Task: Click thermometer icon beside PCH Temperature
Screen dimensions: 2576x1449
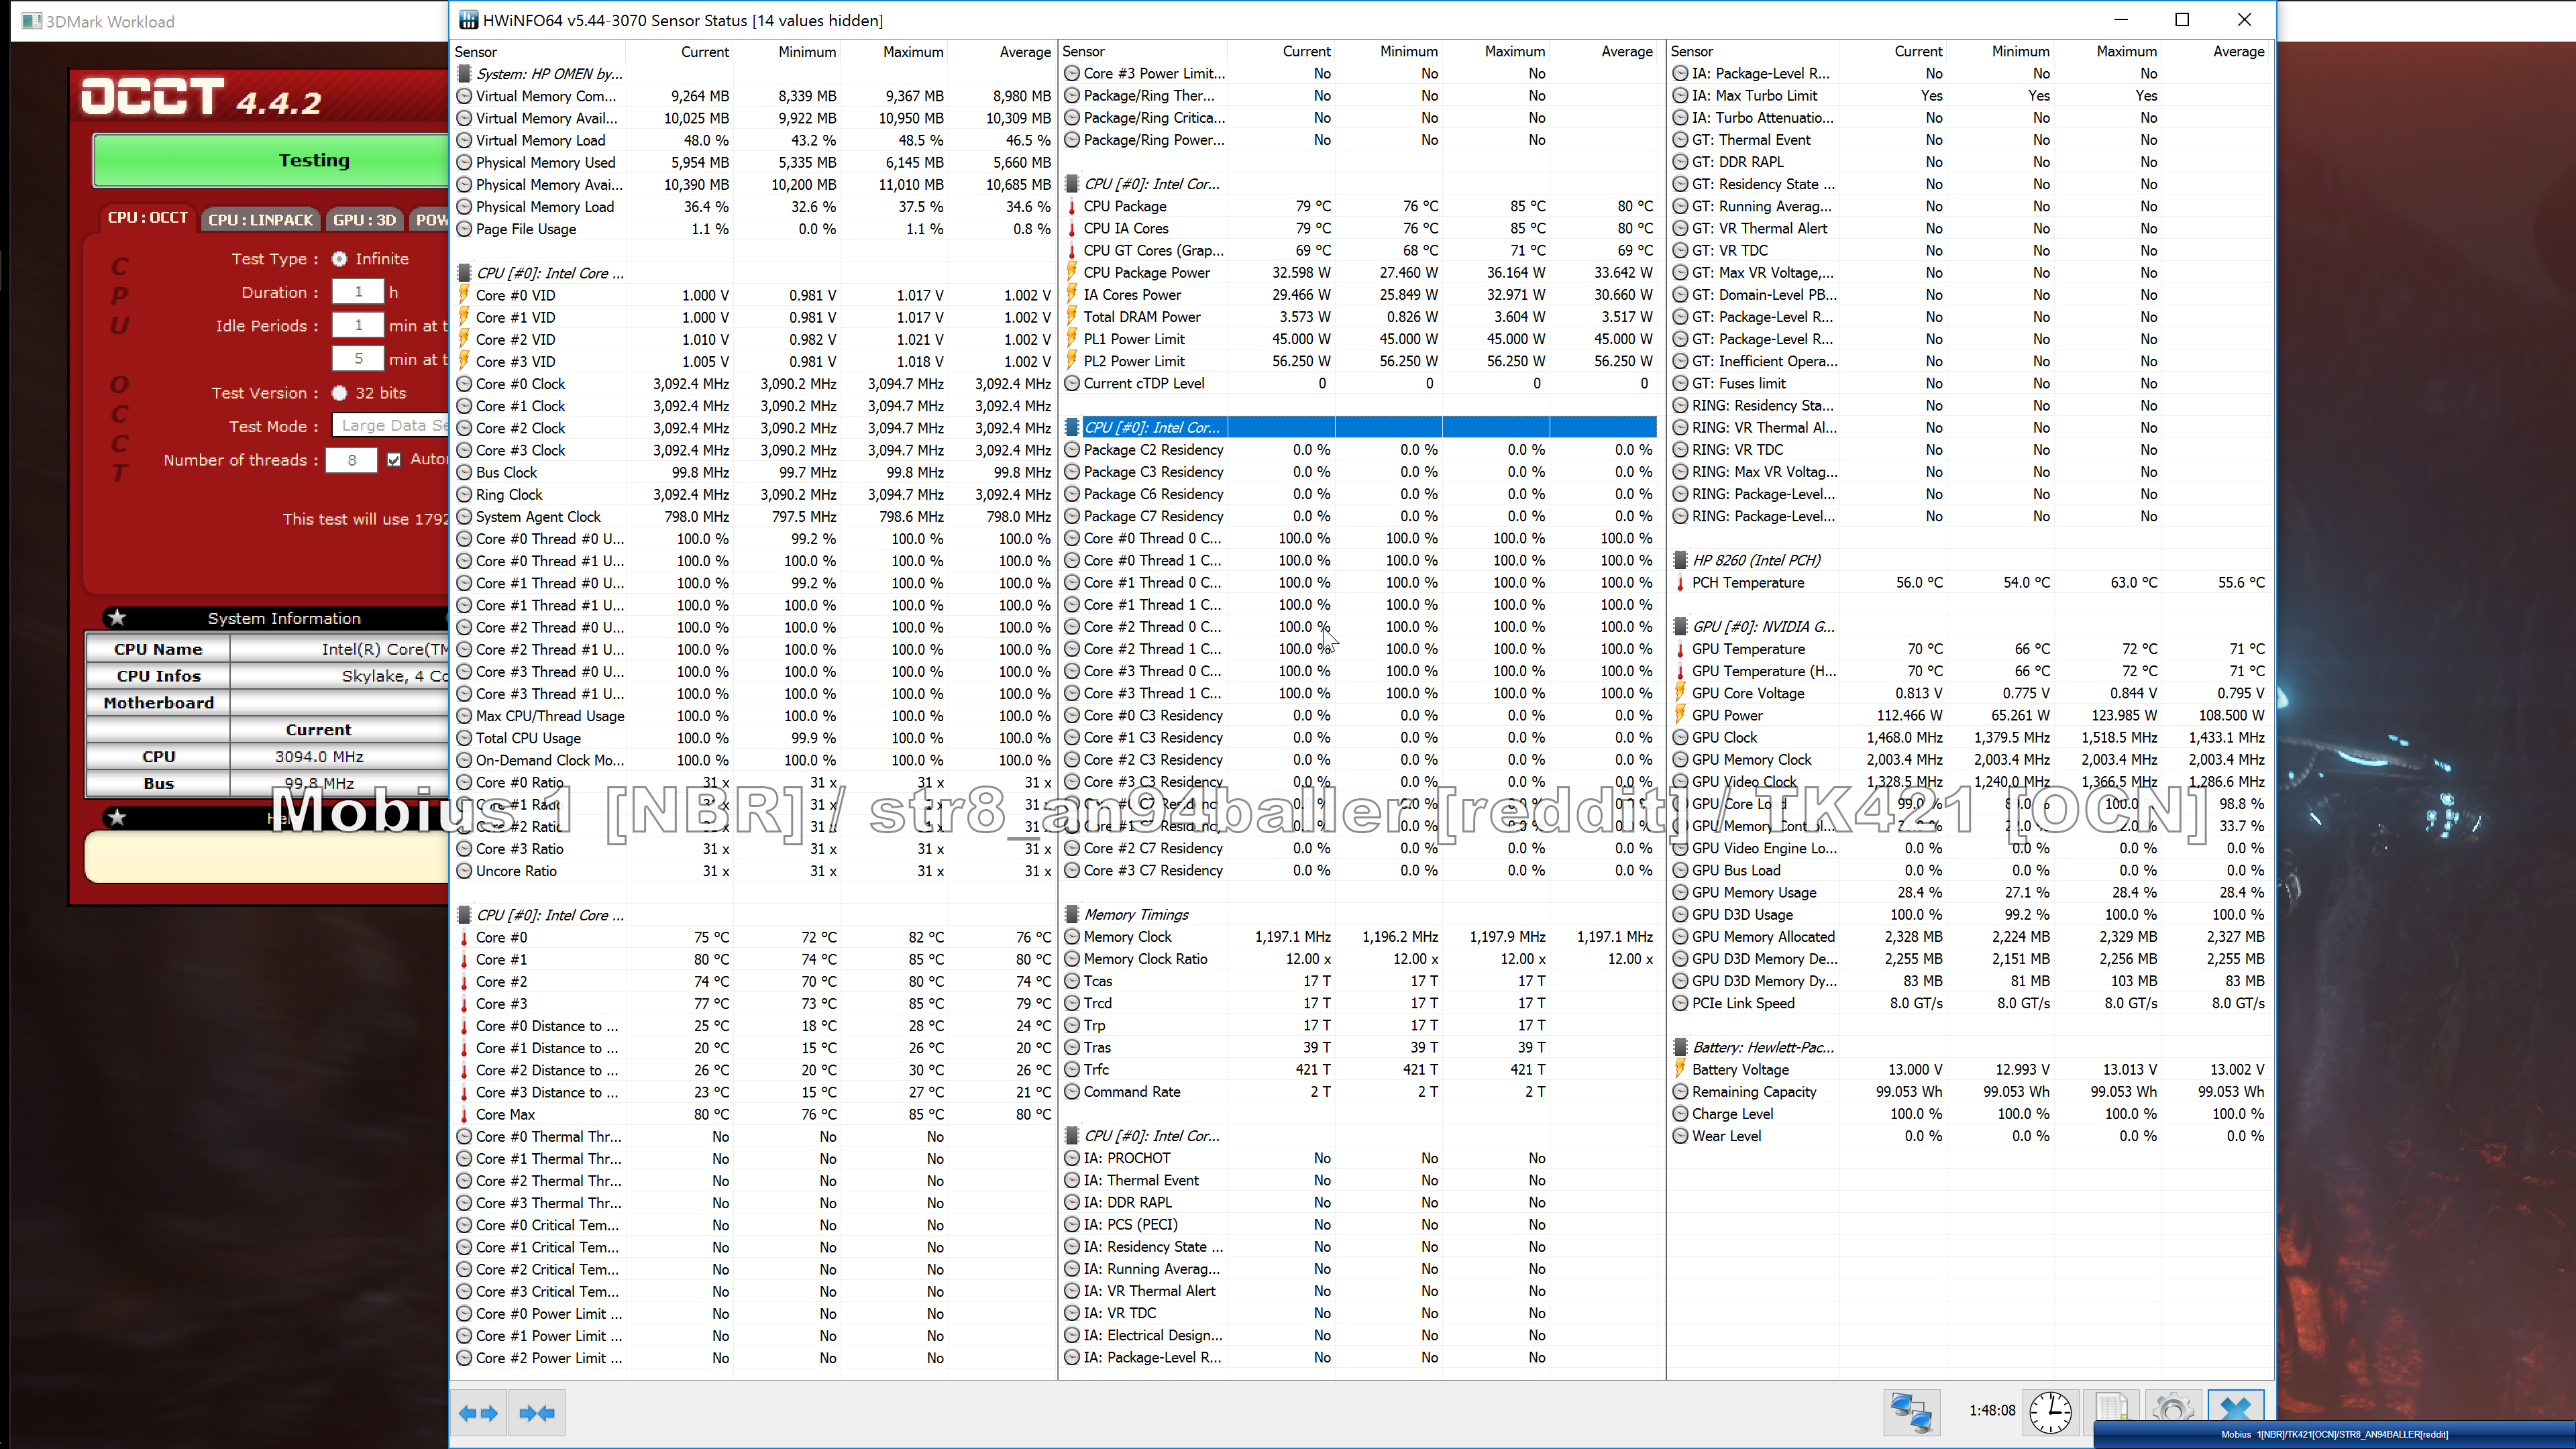Action: (x=1680, y=582)
